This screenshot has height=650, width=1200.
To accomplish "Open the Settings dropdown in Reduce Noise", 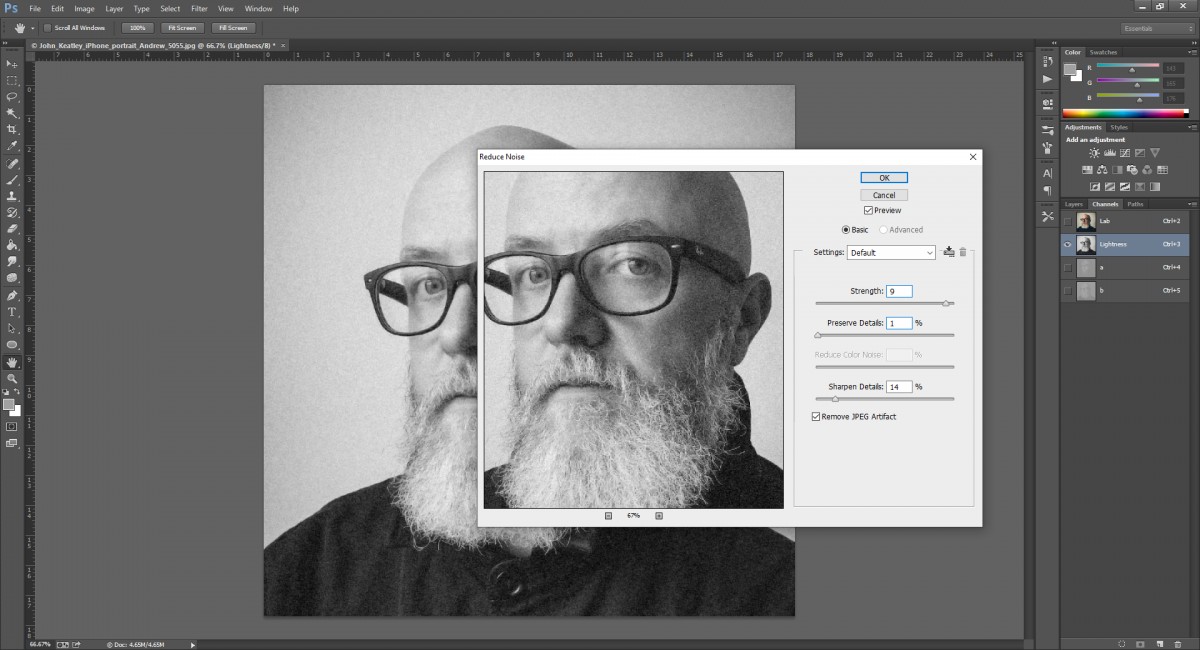I will pos(931,252).
